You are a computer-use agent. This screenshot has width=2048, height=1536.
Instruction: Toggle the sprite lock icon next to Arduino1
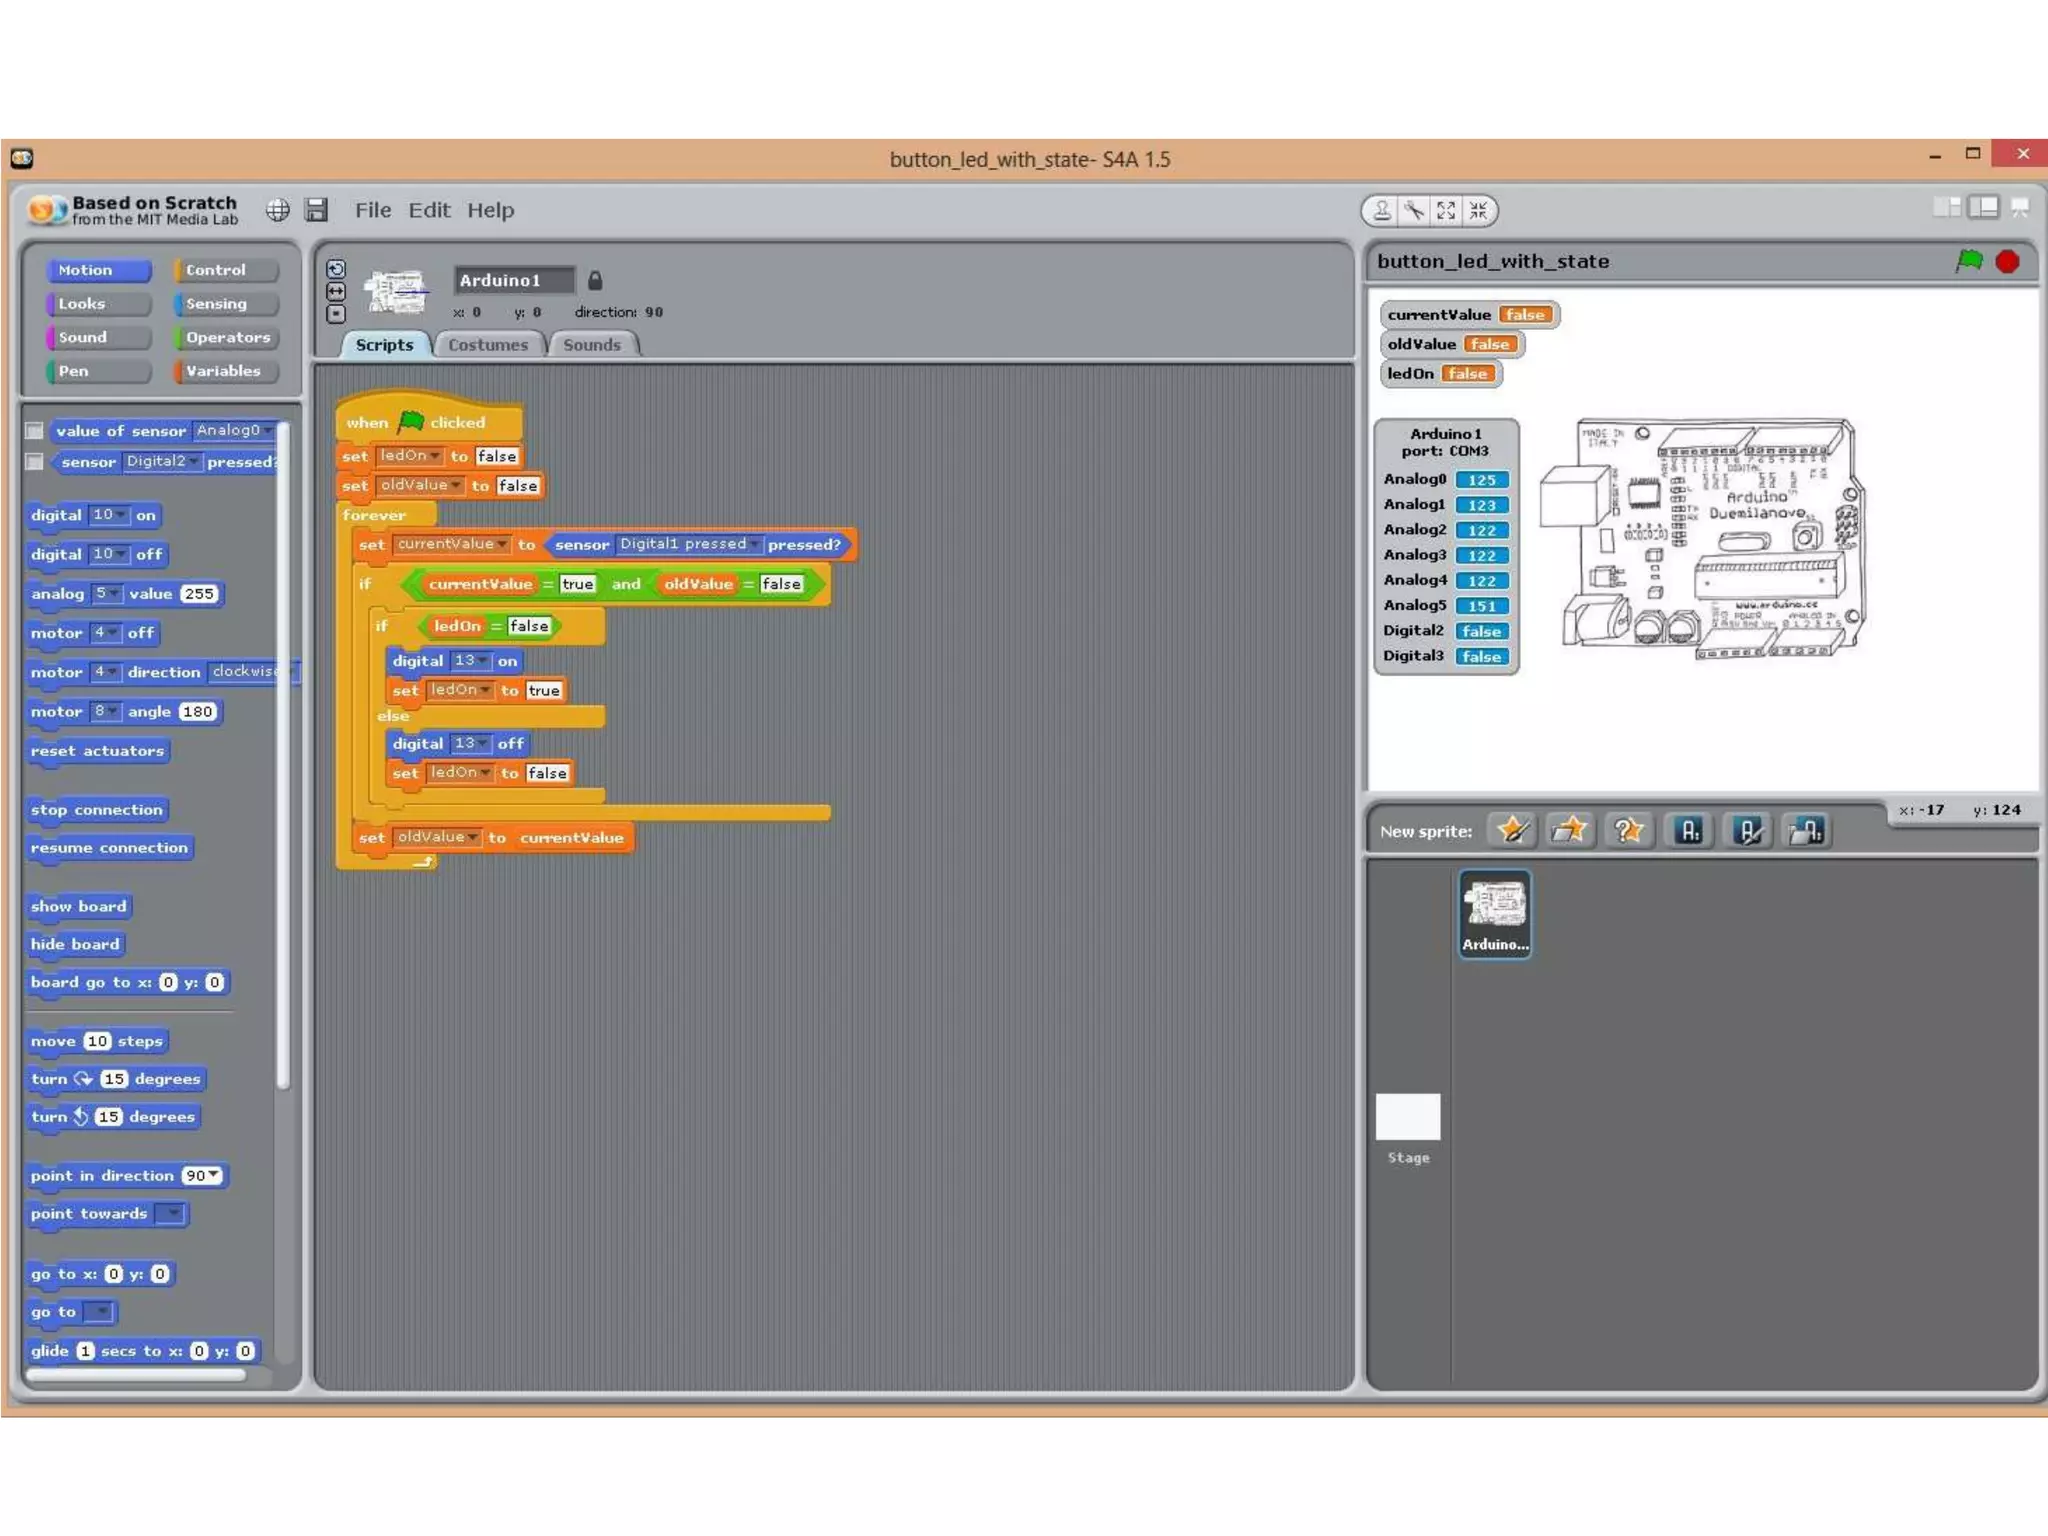click(595, 281)
